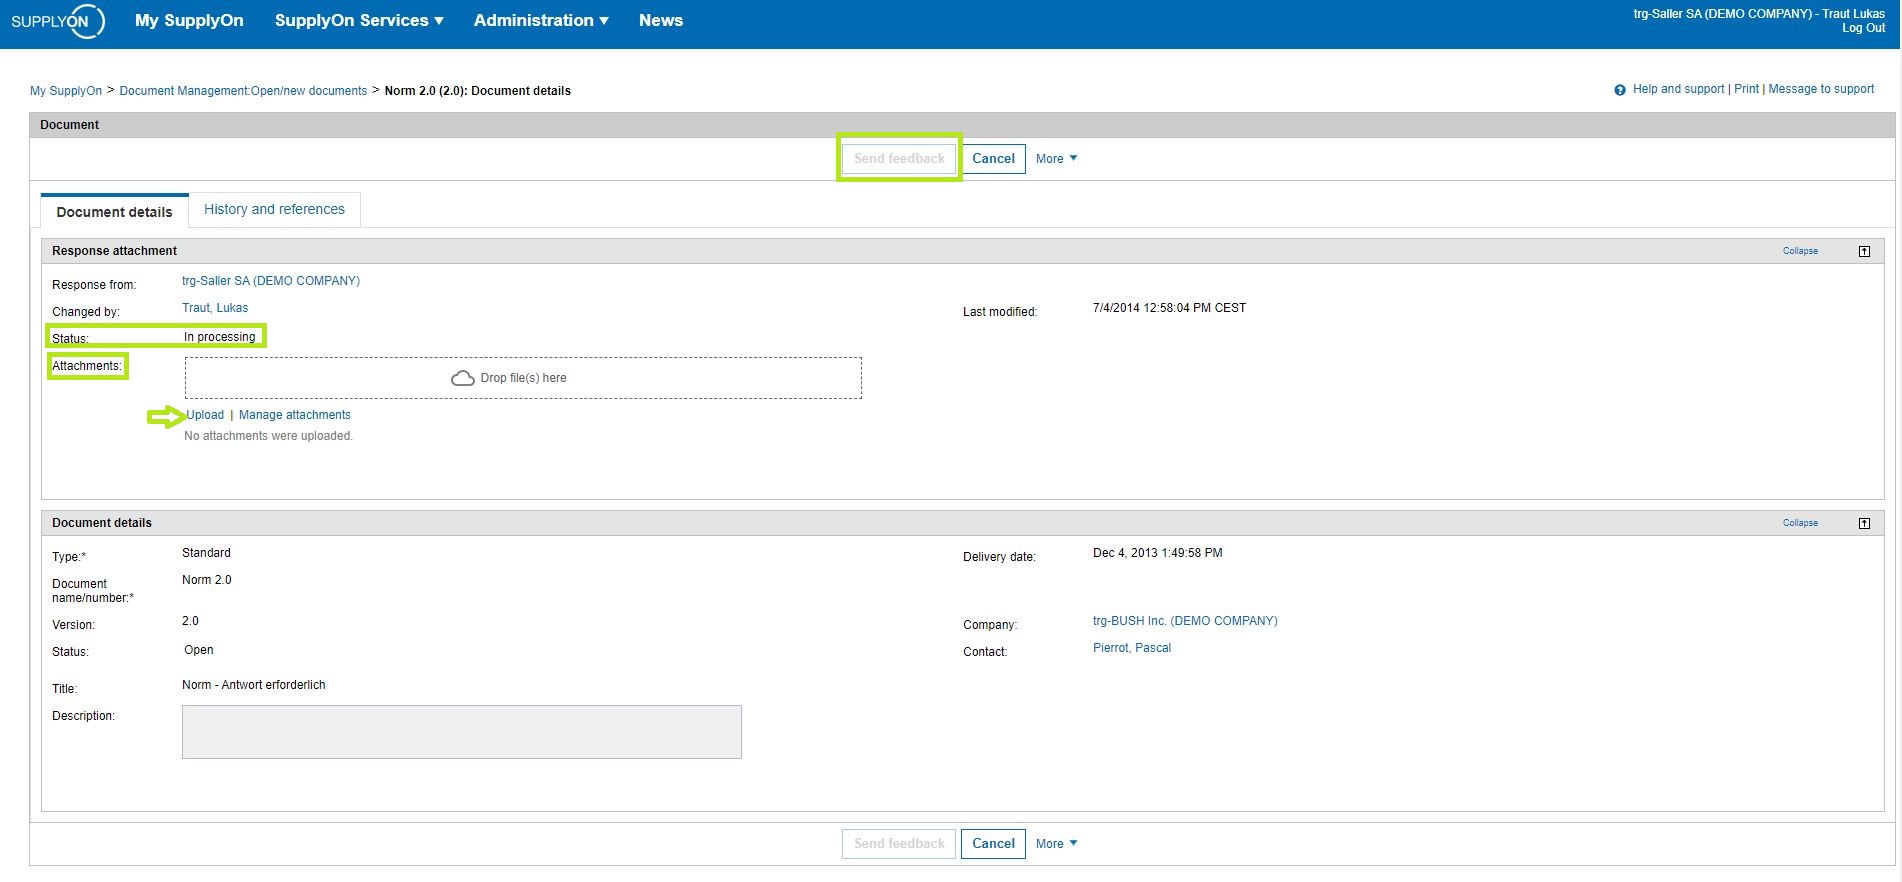Select the Document details tab
1902x882 pixels.
coord(114,212)
